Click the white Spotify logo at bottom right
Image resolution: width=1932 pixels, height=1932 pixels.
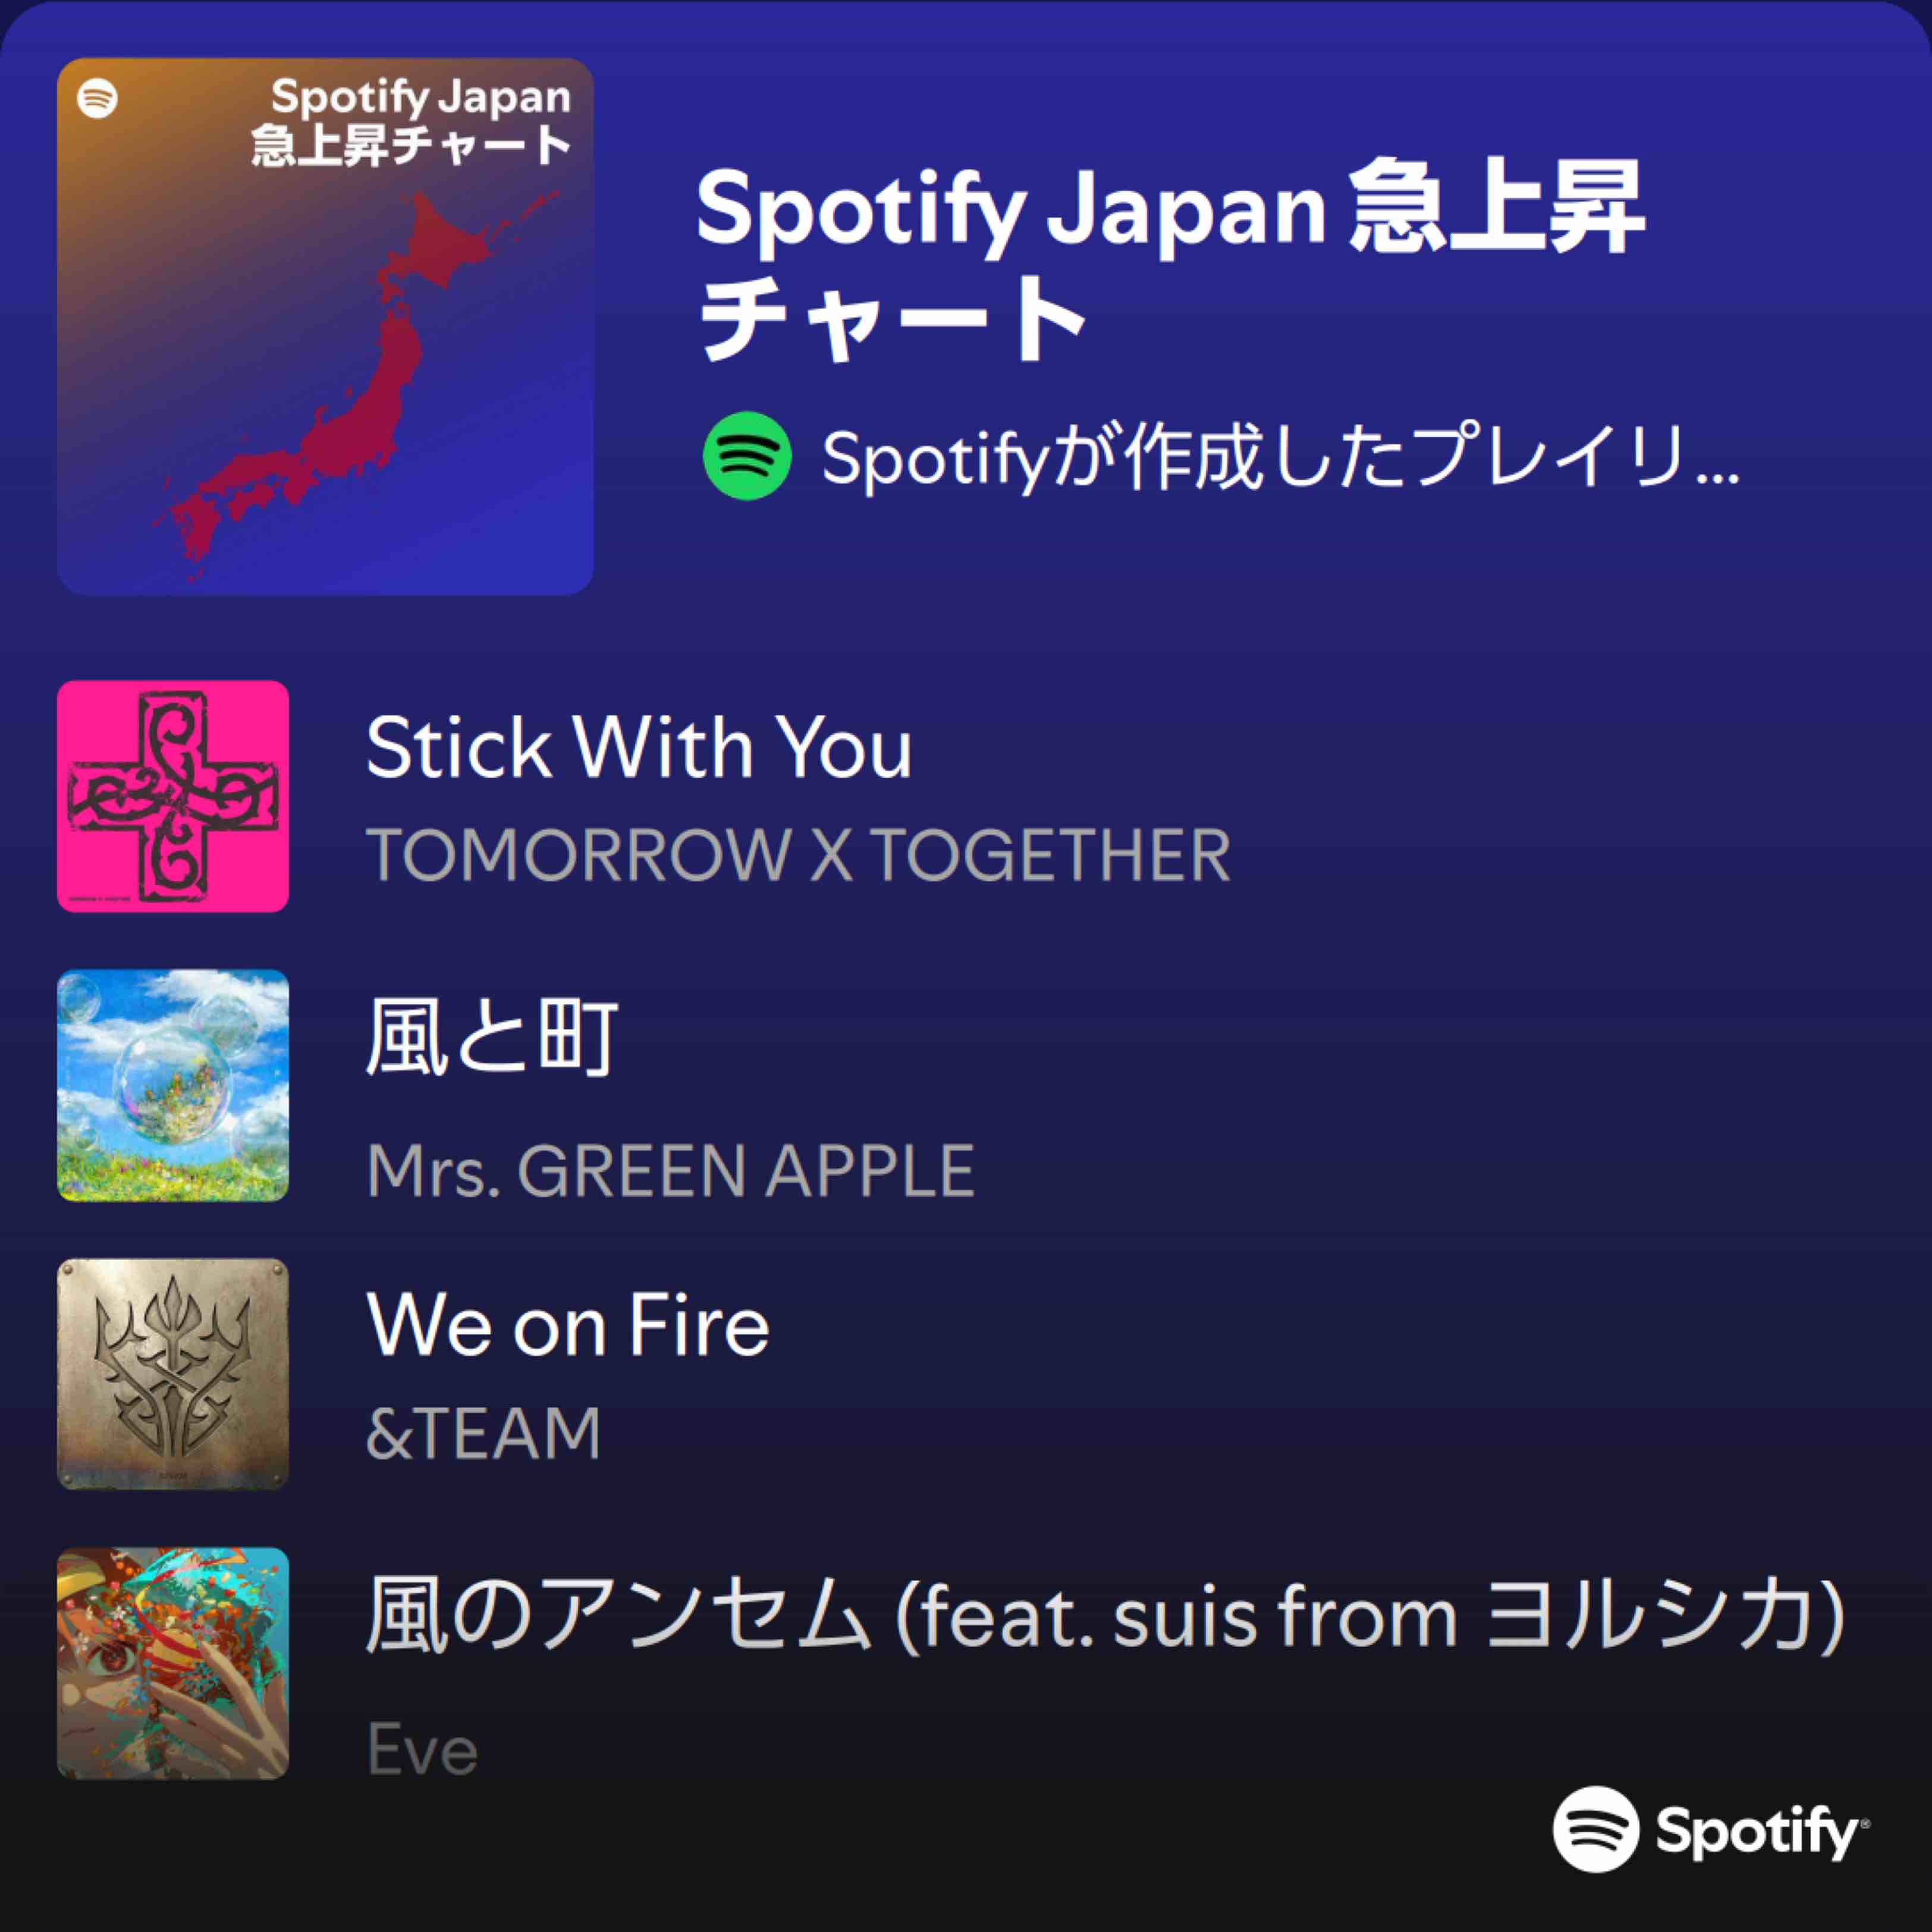pos(1595,1828)
